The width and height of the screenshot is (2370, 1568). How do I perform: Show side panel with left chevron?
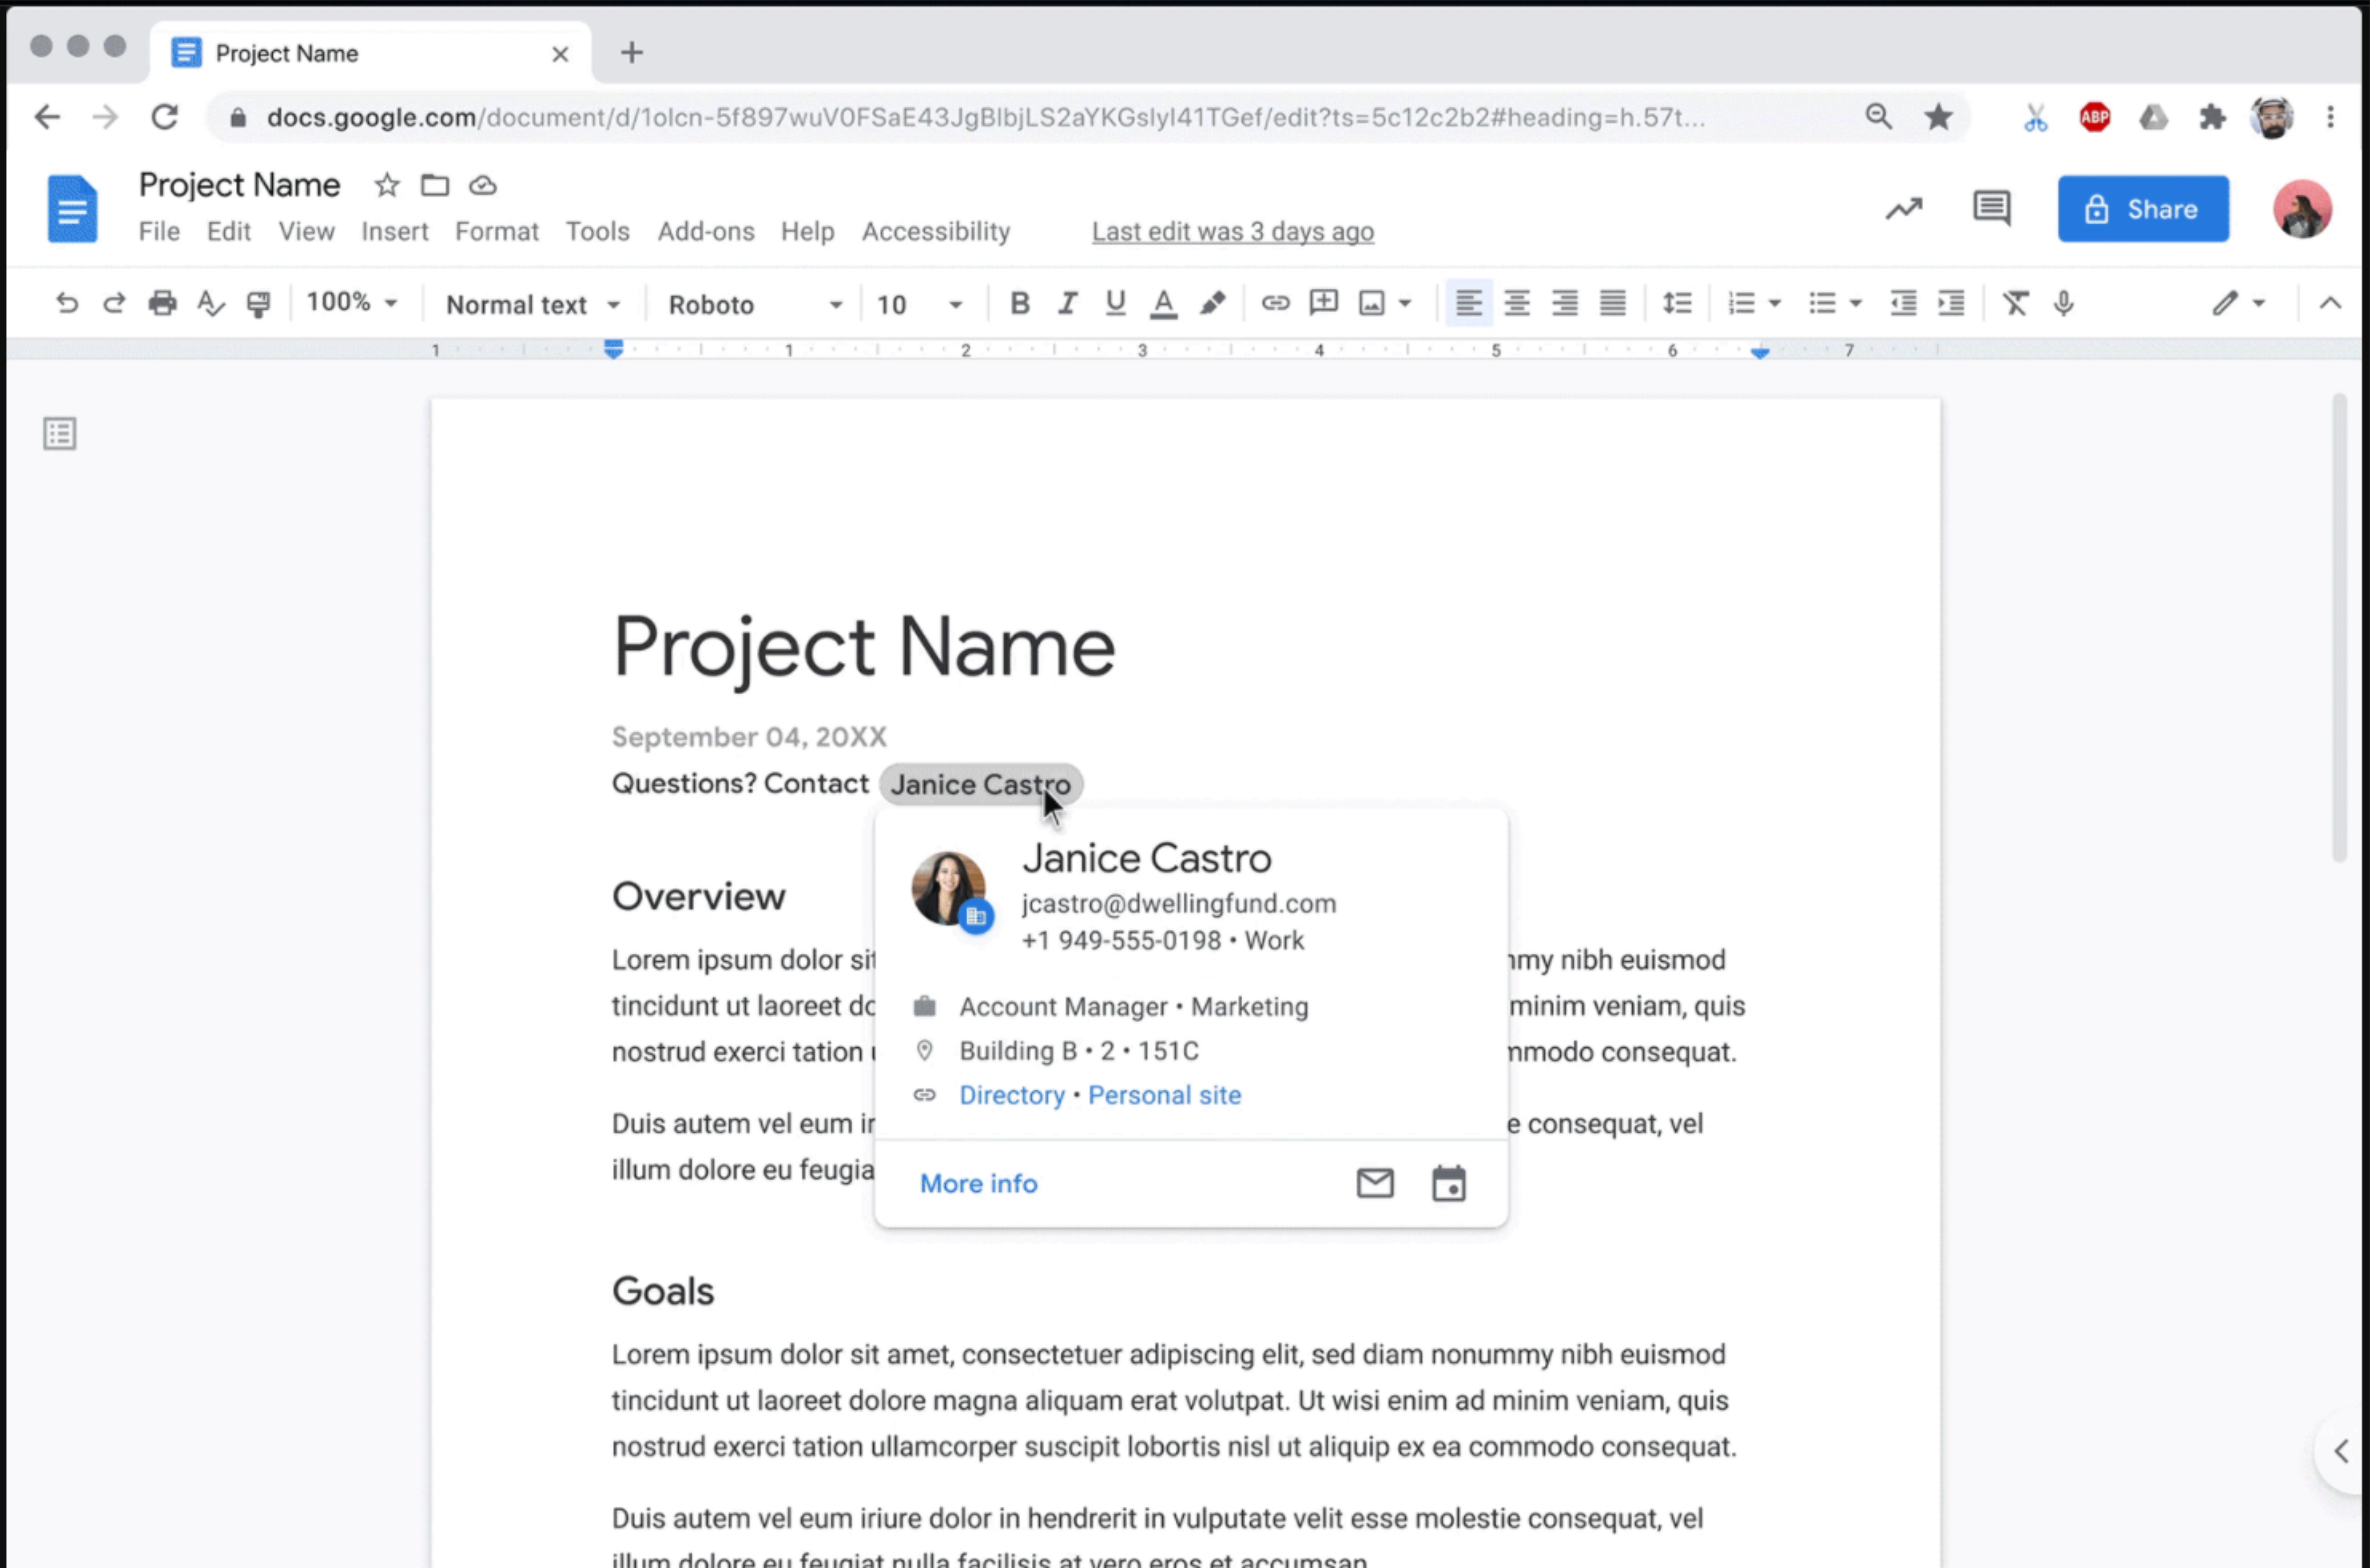(x=2341, y=1451)
